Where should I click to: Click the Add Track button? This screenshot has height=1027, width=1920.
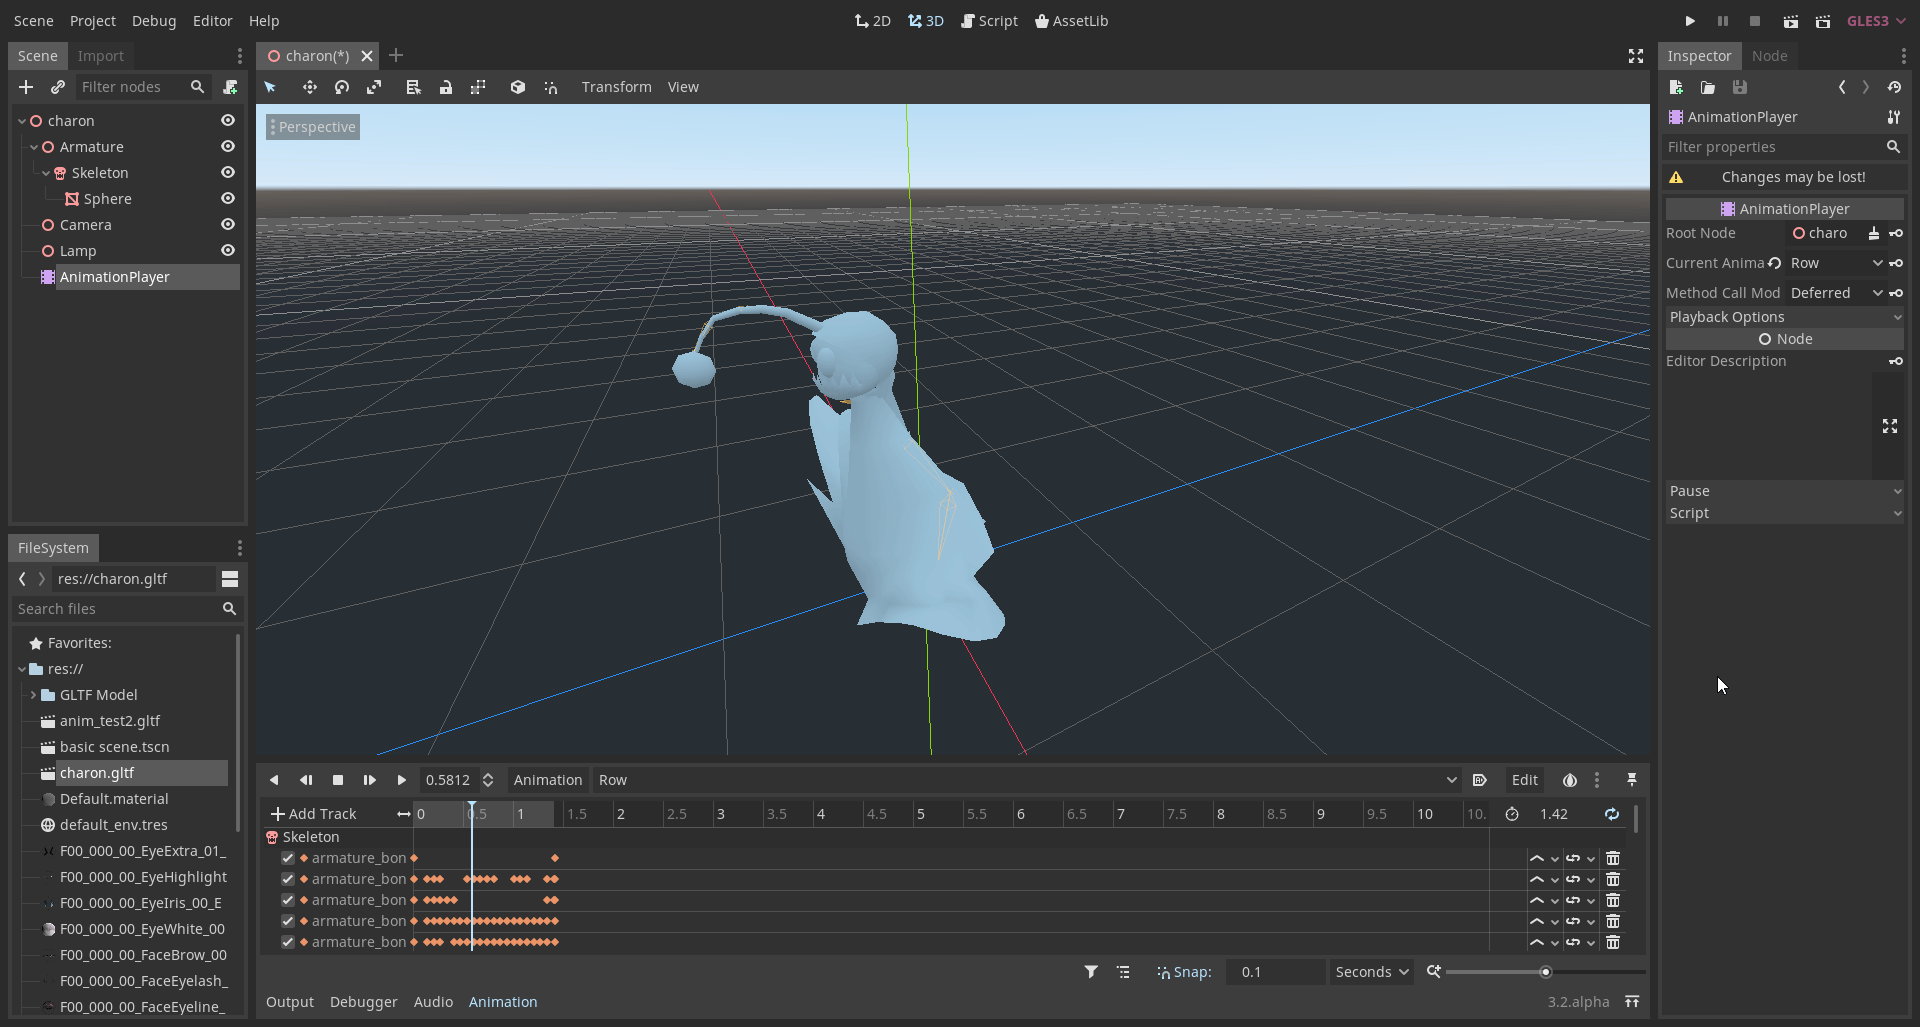click(314, 813)
